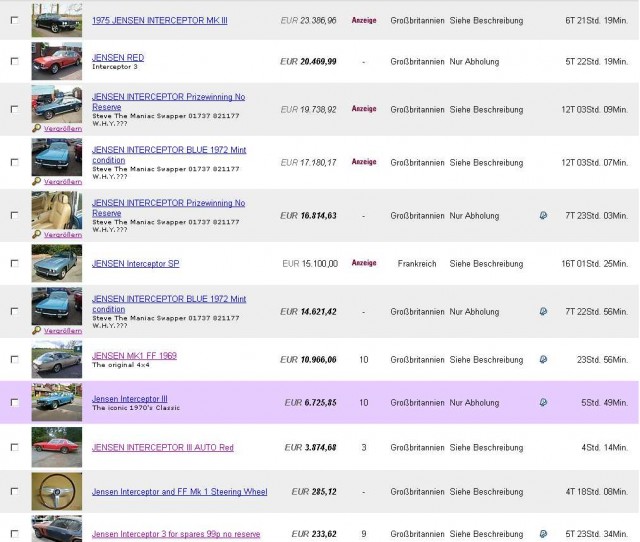Check the box of Jensen Interceptor III highlighted row
The image size is (640, 542).
point(15,402)
